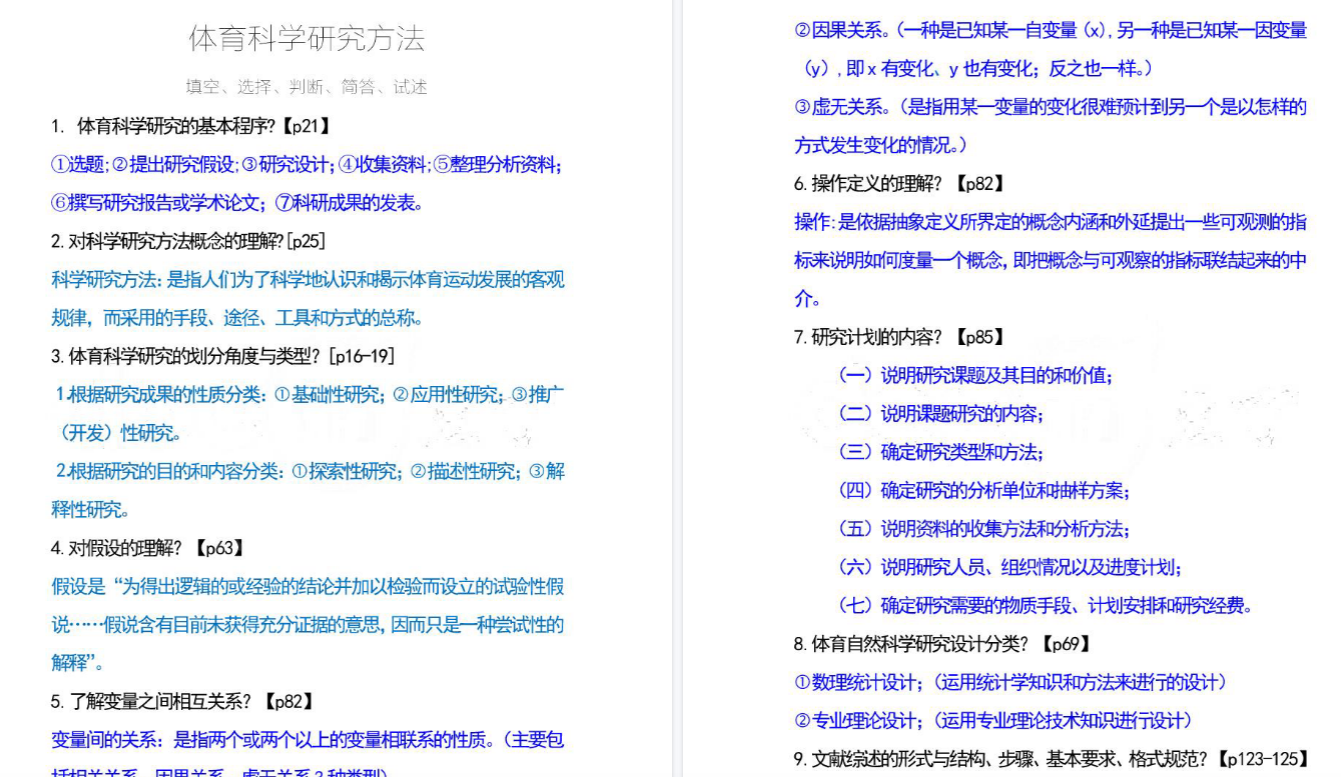Click the line starting with ③虚无关系

pos(1050,108)
